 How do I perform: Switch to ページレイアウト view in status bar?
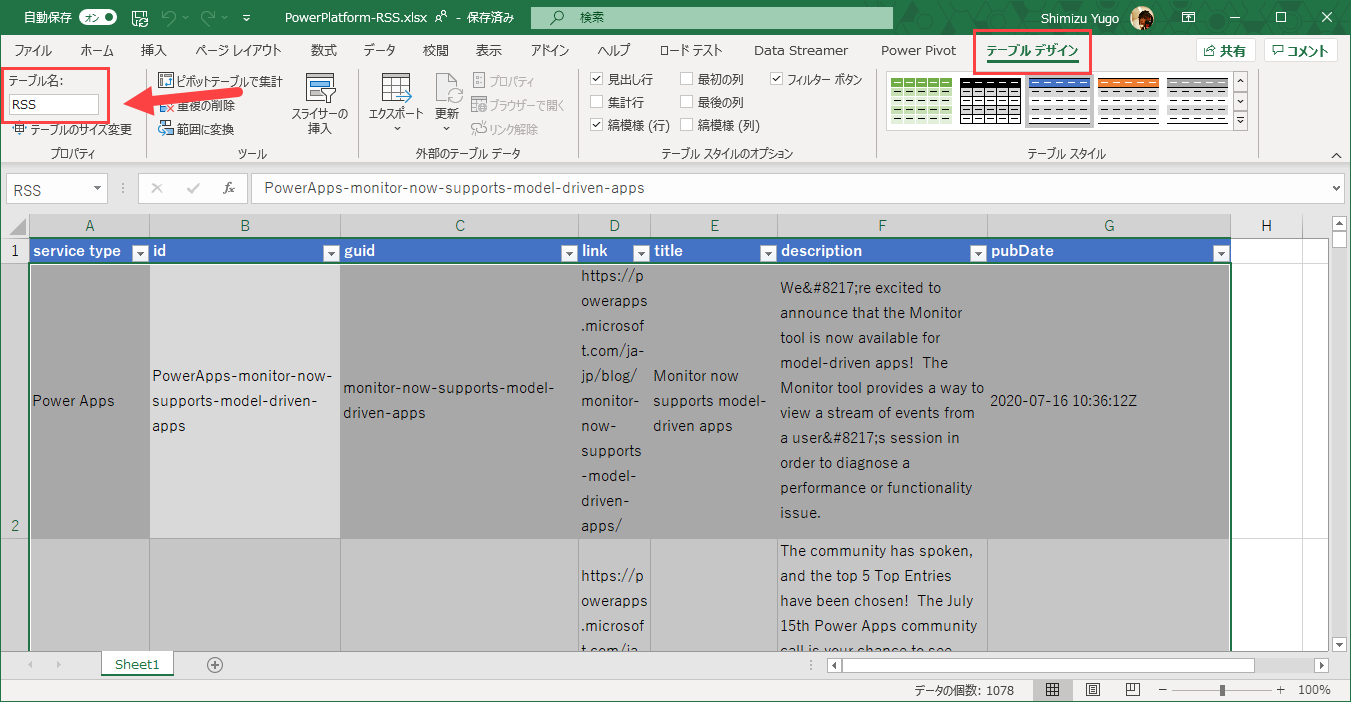click(x=1093, y=689)
